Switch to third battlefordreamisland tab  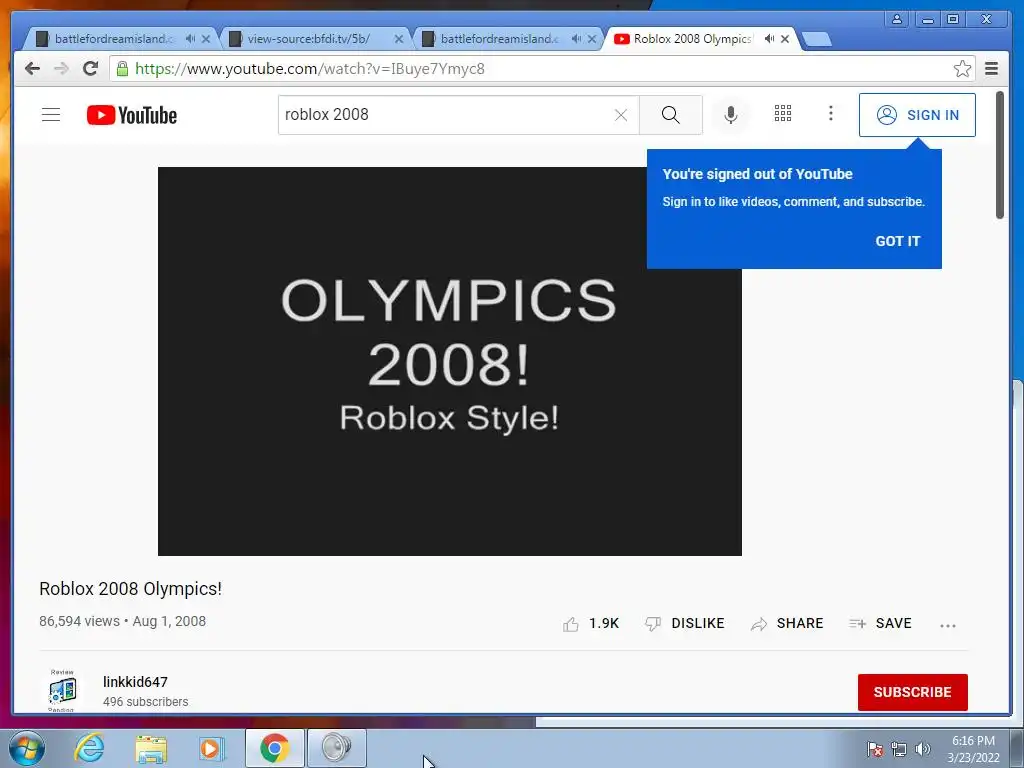500,39
